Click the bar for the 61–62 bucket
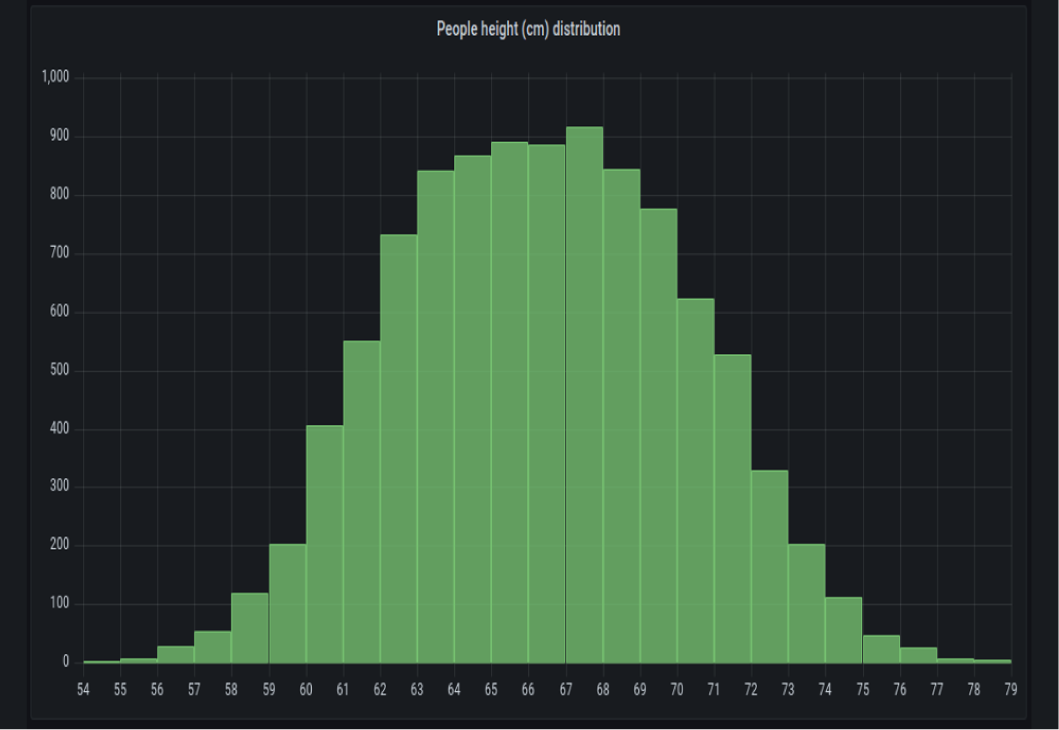Viewport: 1059px width, 730px height. tap(361, 502)
